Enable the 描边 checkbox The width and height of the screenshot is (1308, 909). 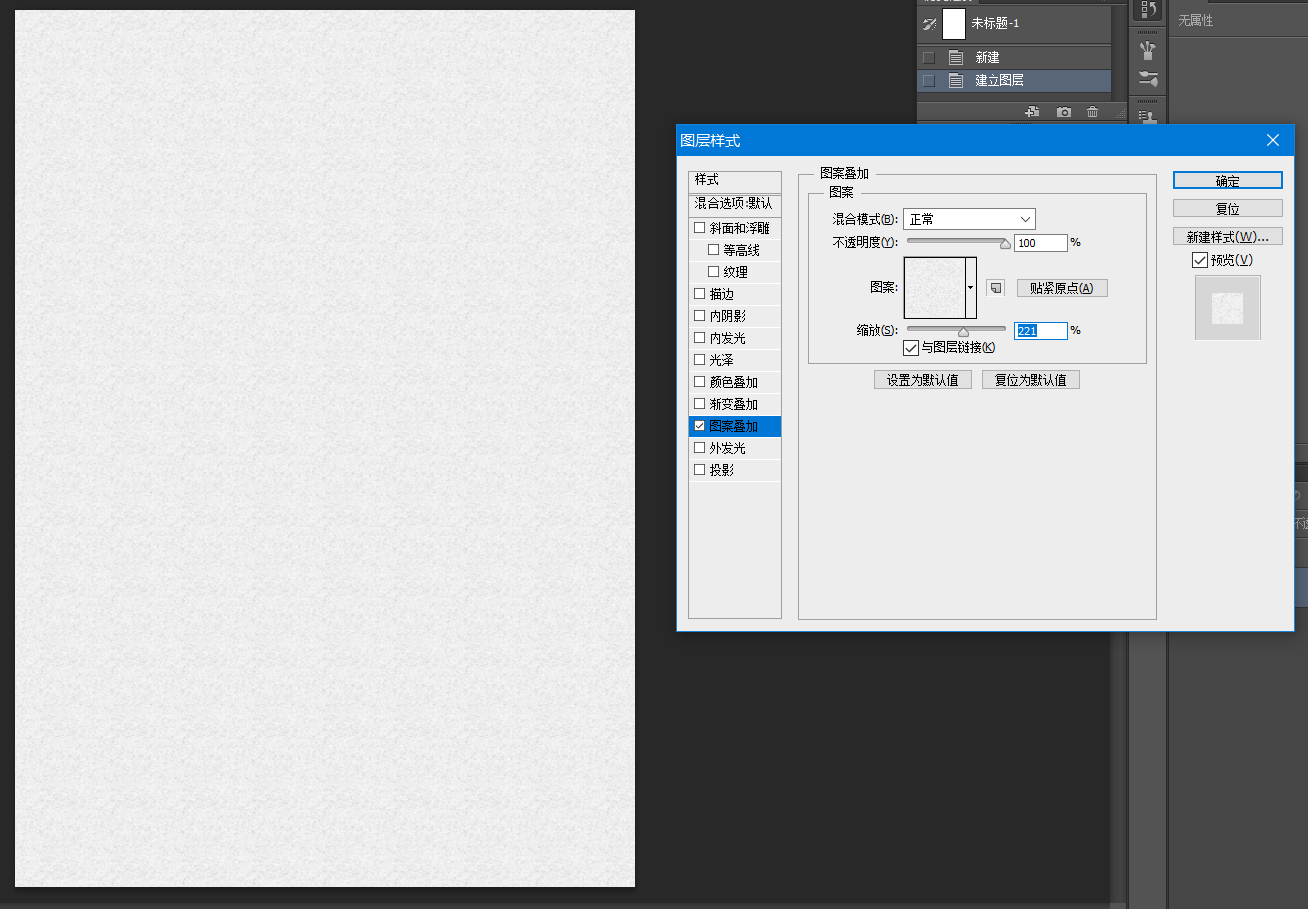[x=700, y=294]
